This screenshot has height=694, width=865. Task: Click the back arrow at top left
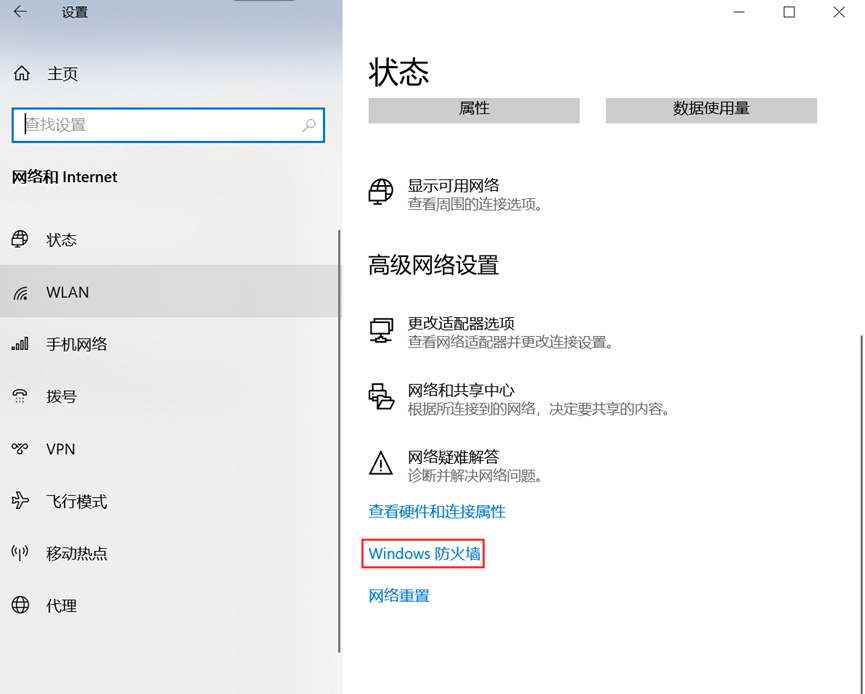22,12
